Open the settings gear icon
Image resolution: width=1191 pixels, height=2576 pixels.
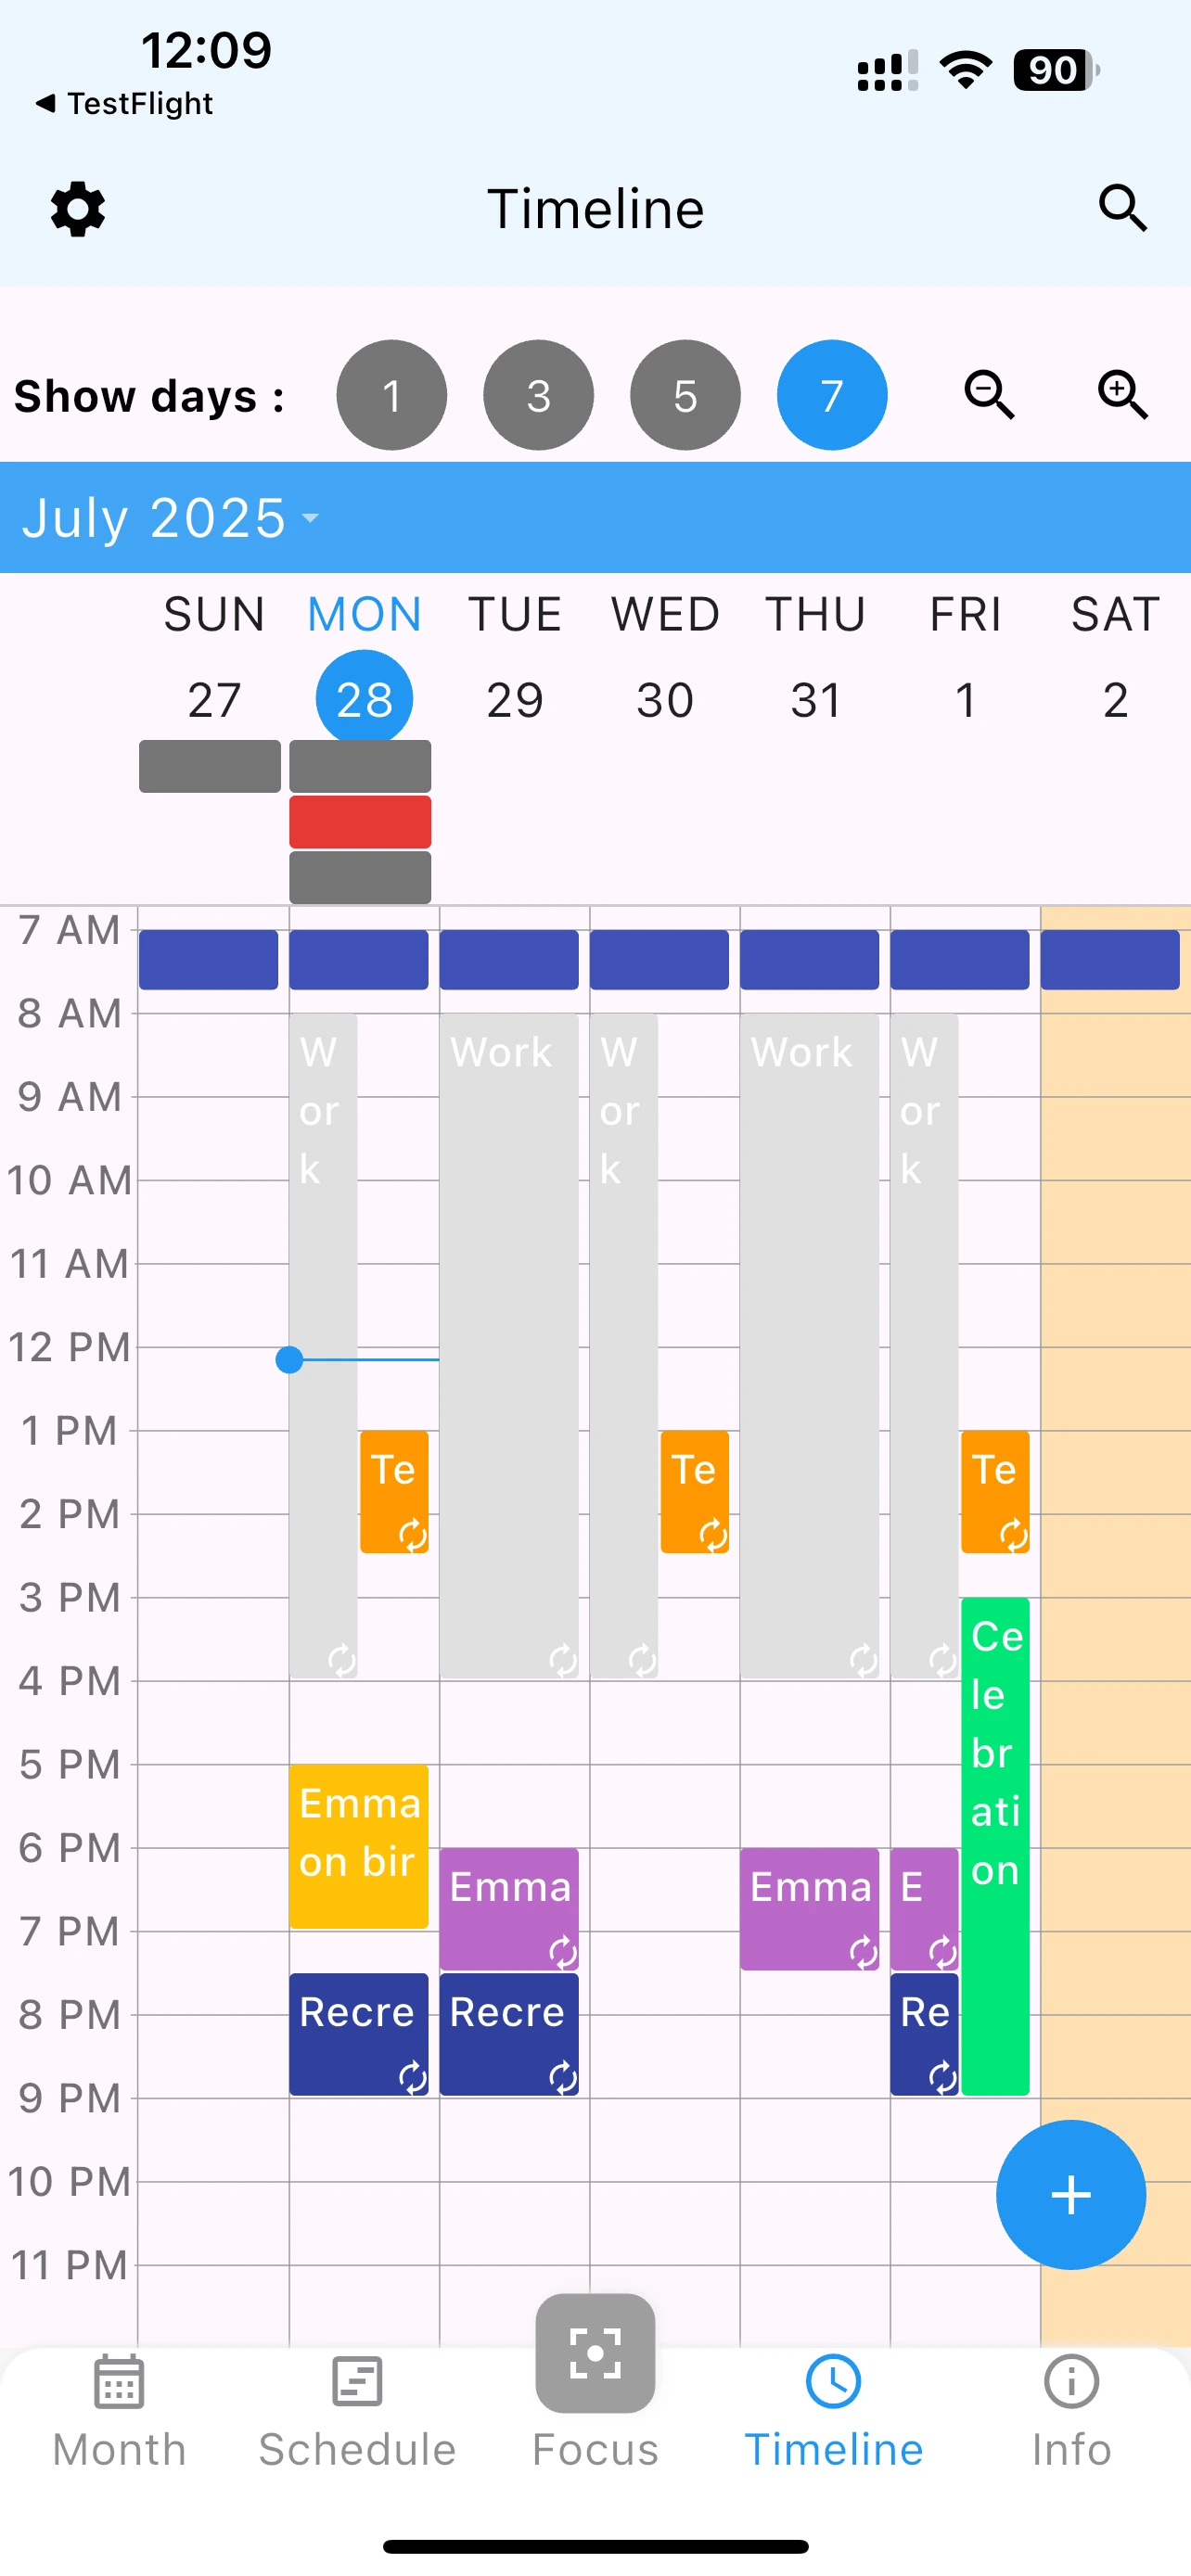pos(77,210)
